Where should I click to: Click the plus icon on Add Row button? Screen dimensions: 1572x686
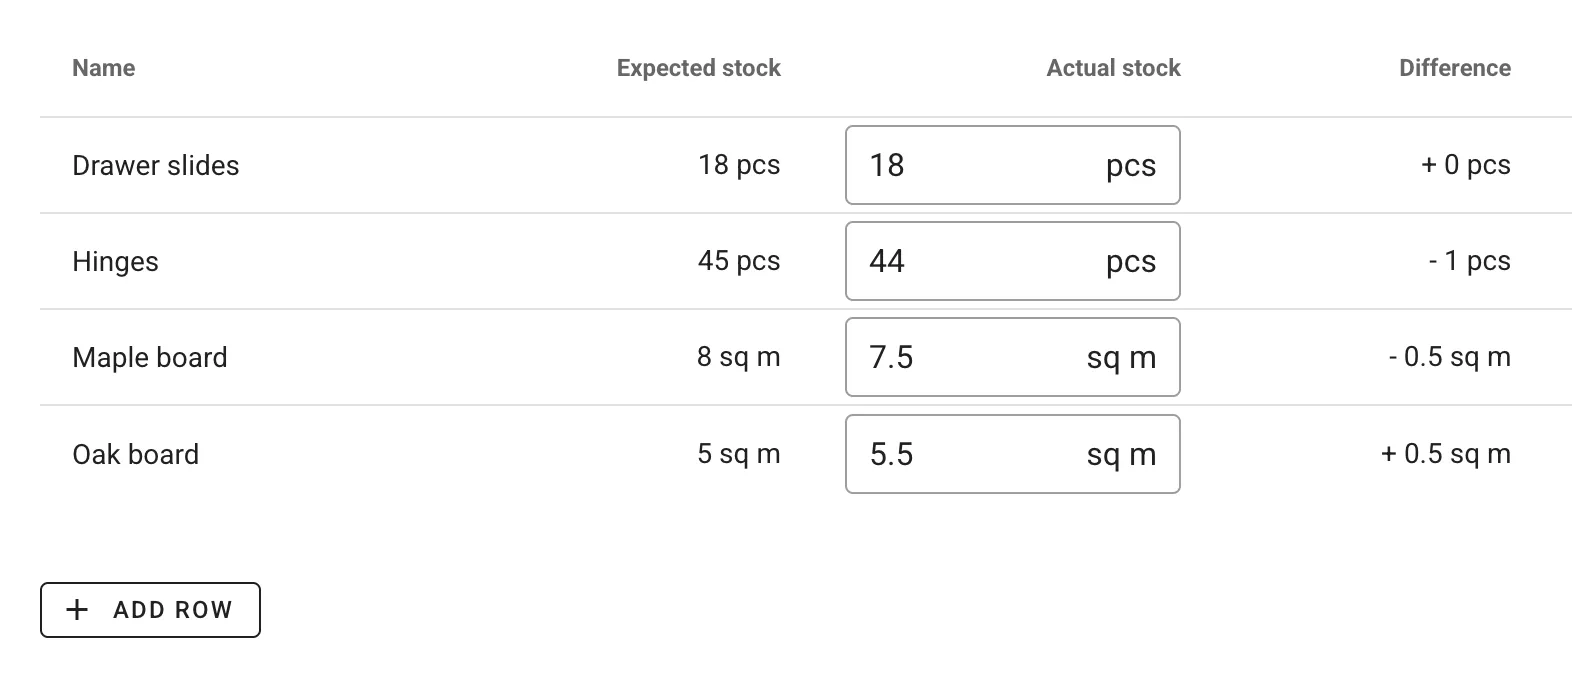pos(75,609)
